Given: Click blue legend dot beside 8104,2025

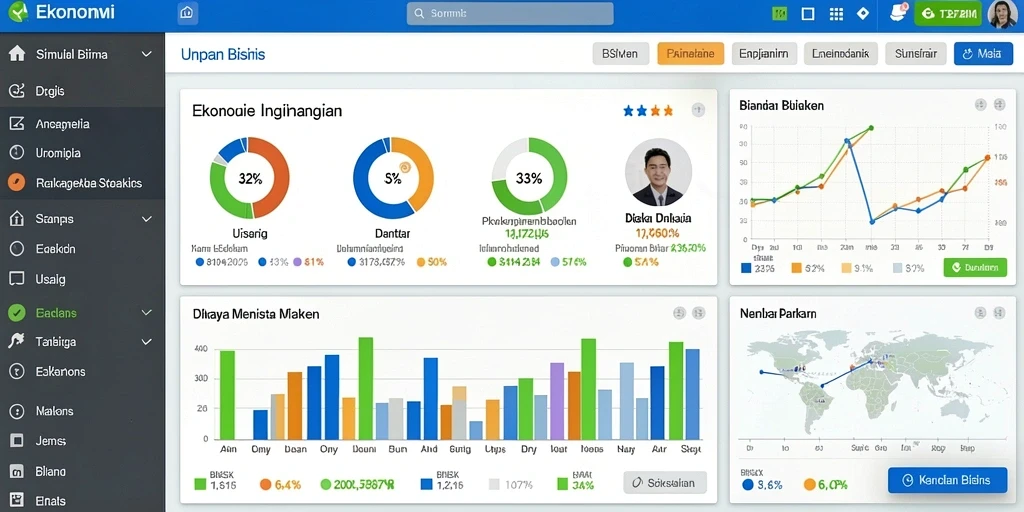Looking at the screenshot, I should tap(200, 262).
